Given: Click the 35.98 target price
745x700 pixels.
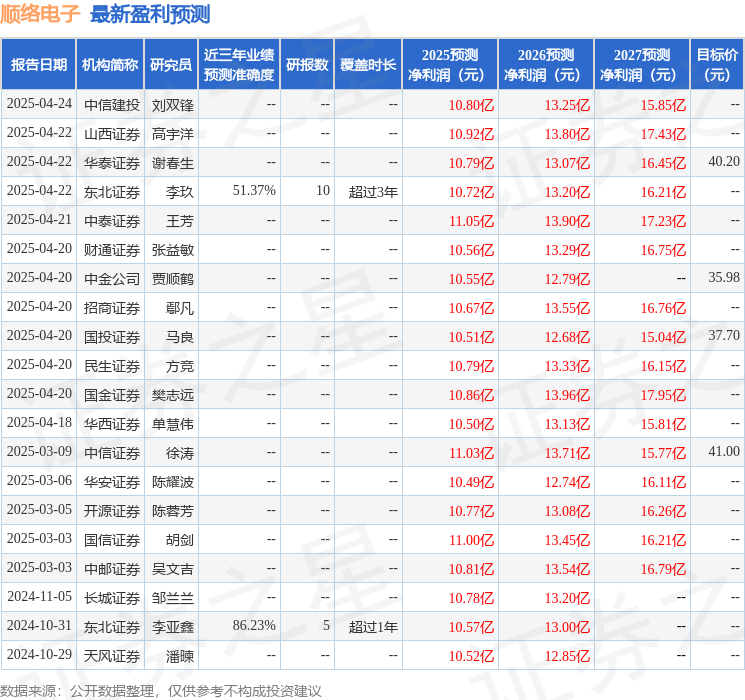Looking at the screenshot, I should (x=724, y=278).
